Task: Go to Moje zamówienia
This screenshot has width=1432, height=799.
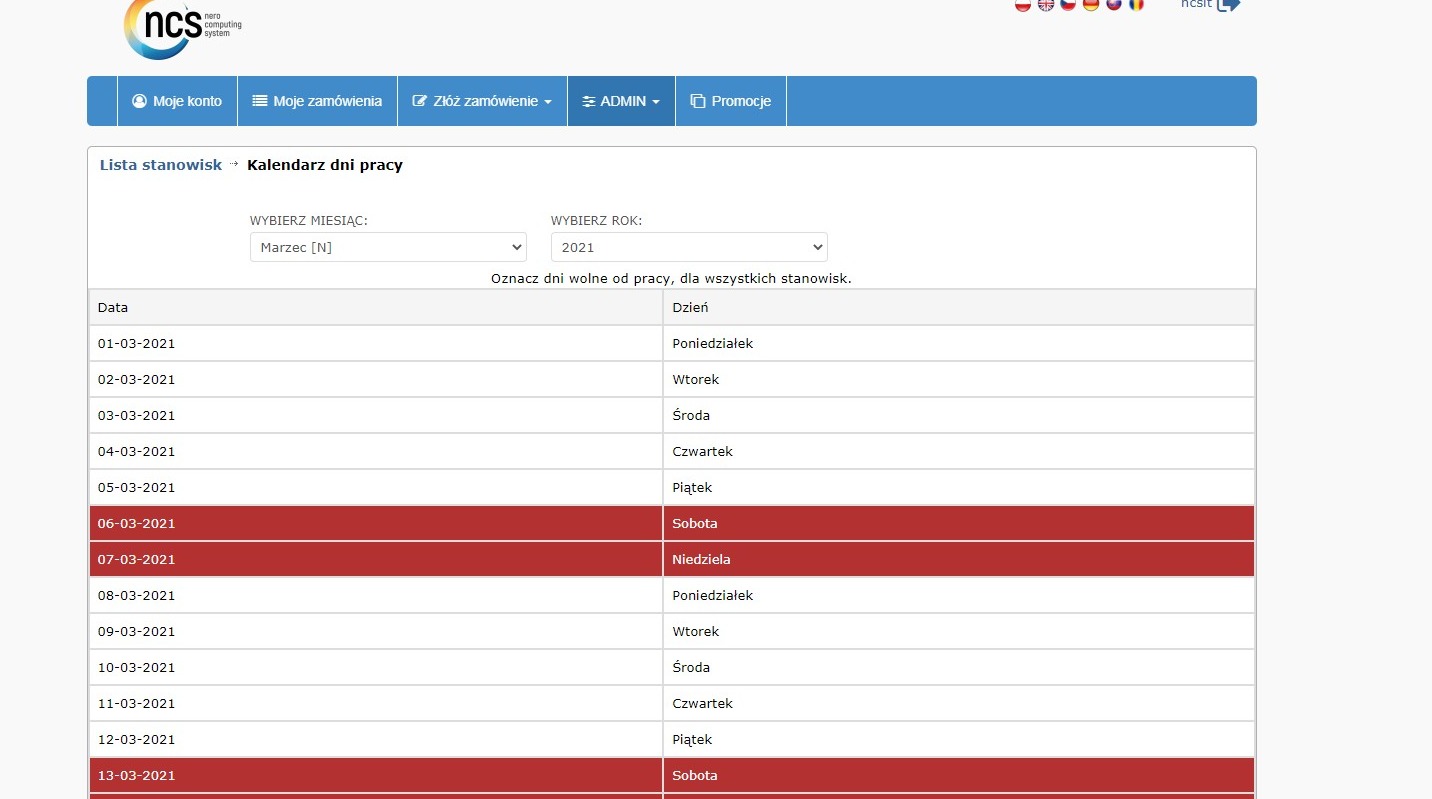Action: pos(317,101)
